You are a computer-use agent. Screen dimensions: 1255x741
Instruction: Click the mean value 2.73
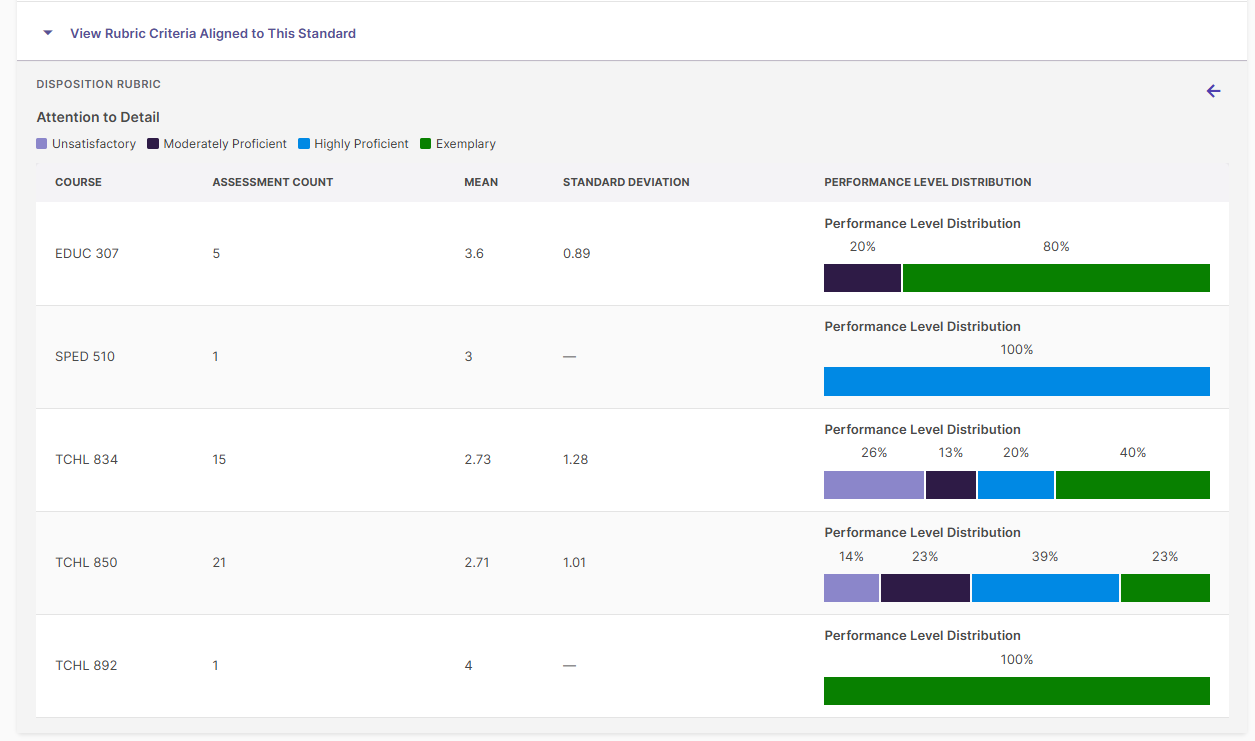point(478,460)
